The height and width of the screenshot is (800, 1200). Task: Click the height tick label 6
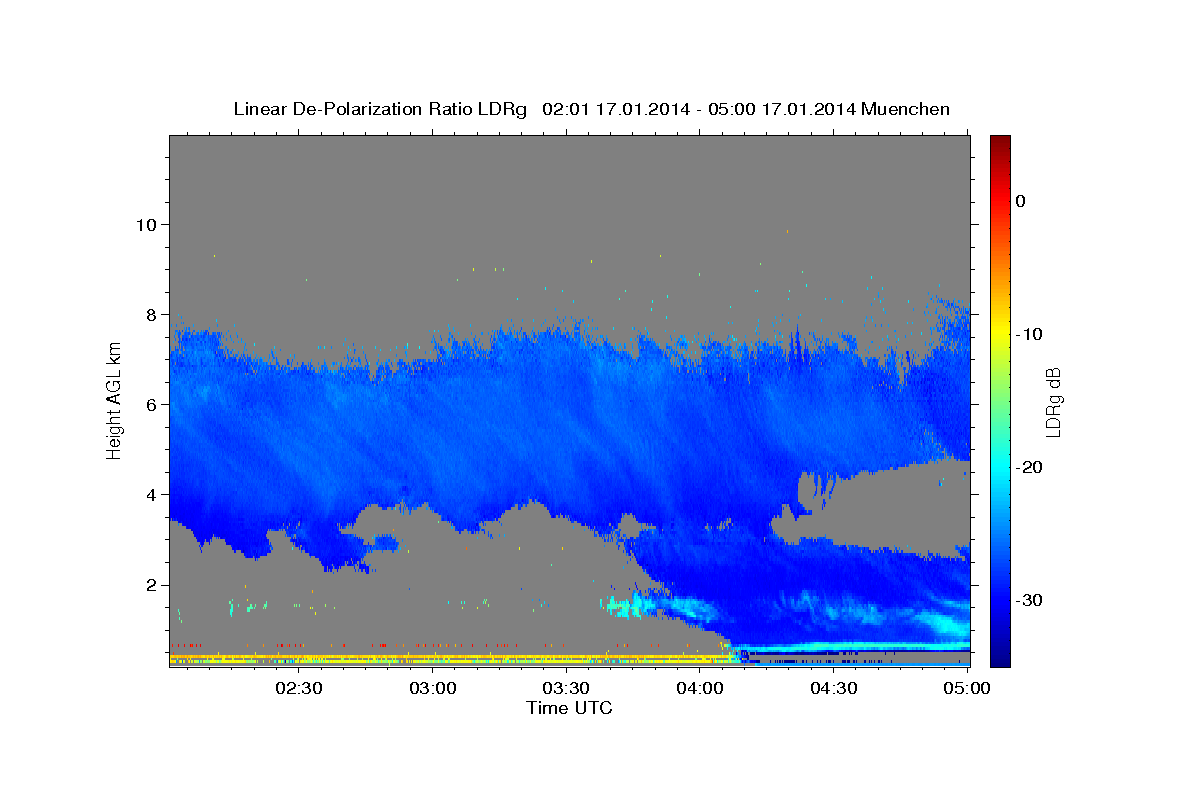coord(152,404)
